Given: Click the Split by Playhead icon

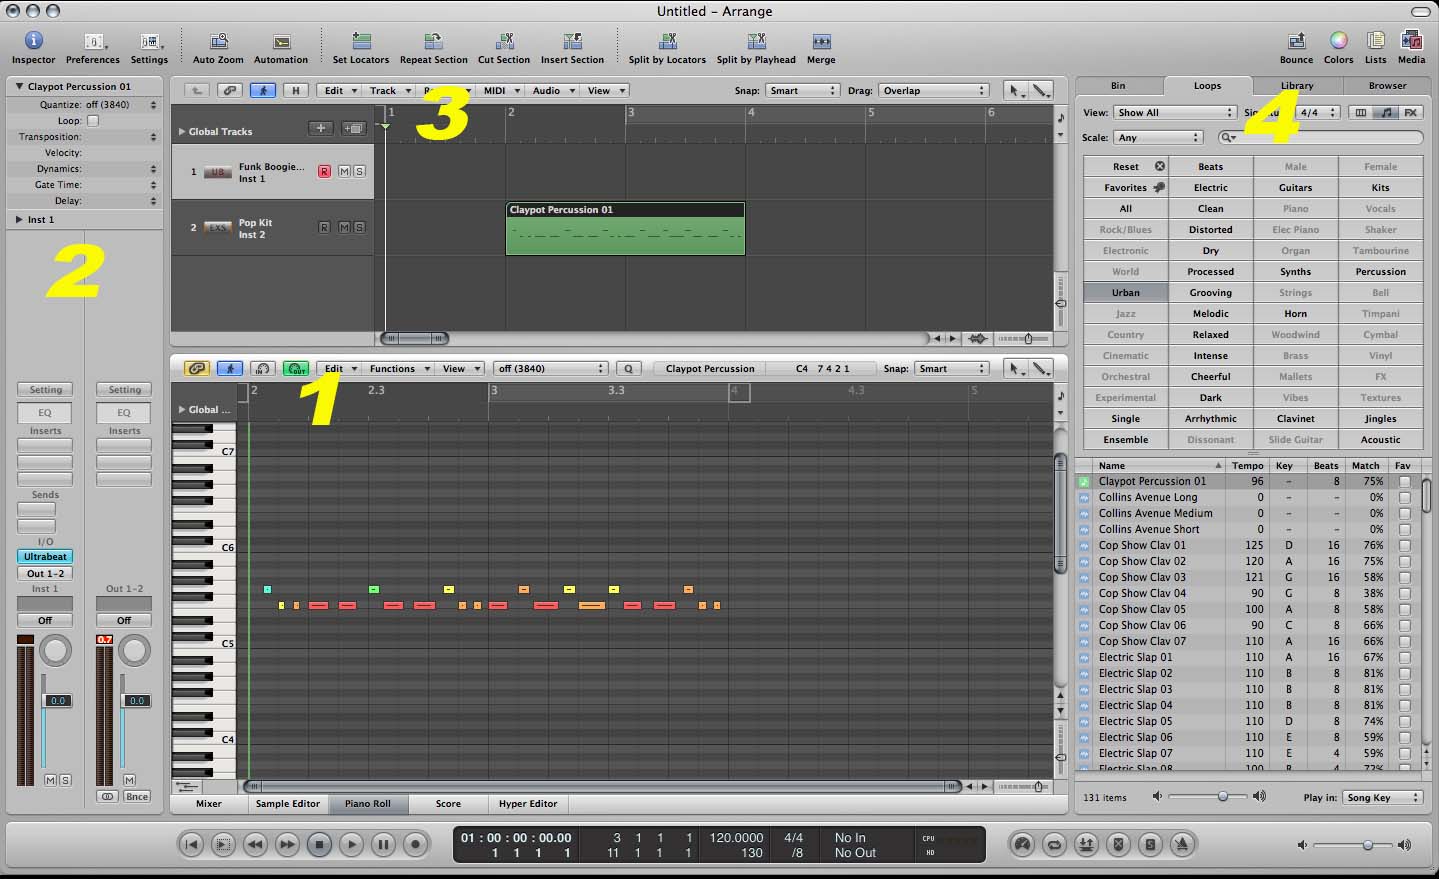Looking at the screenshot, I should click(x=756, y=41).
